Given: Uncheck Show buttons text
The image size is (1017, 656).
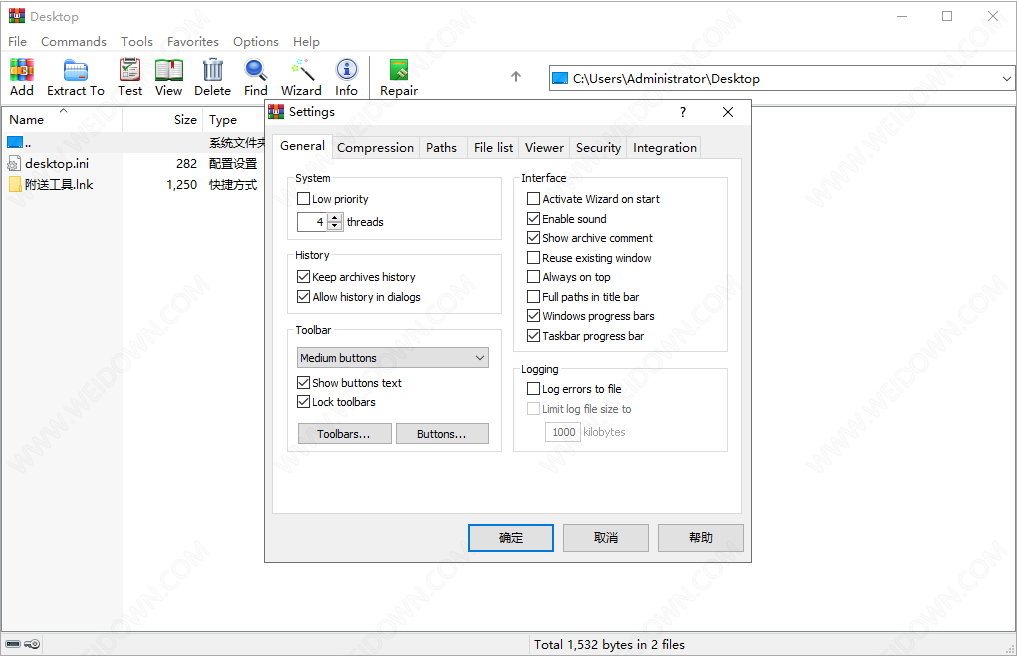Looking at the screenshot, I should tap(303, 382).
